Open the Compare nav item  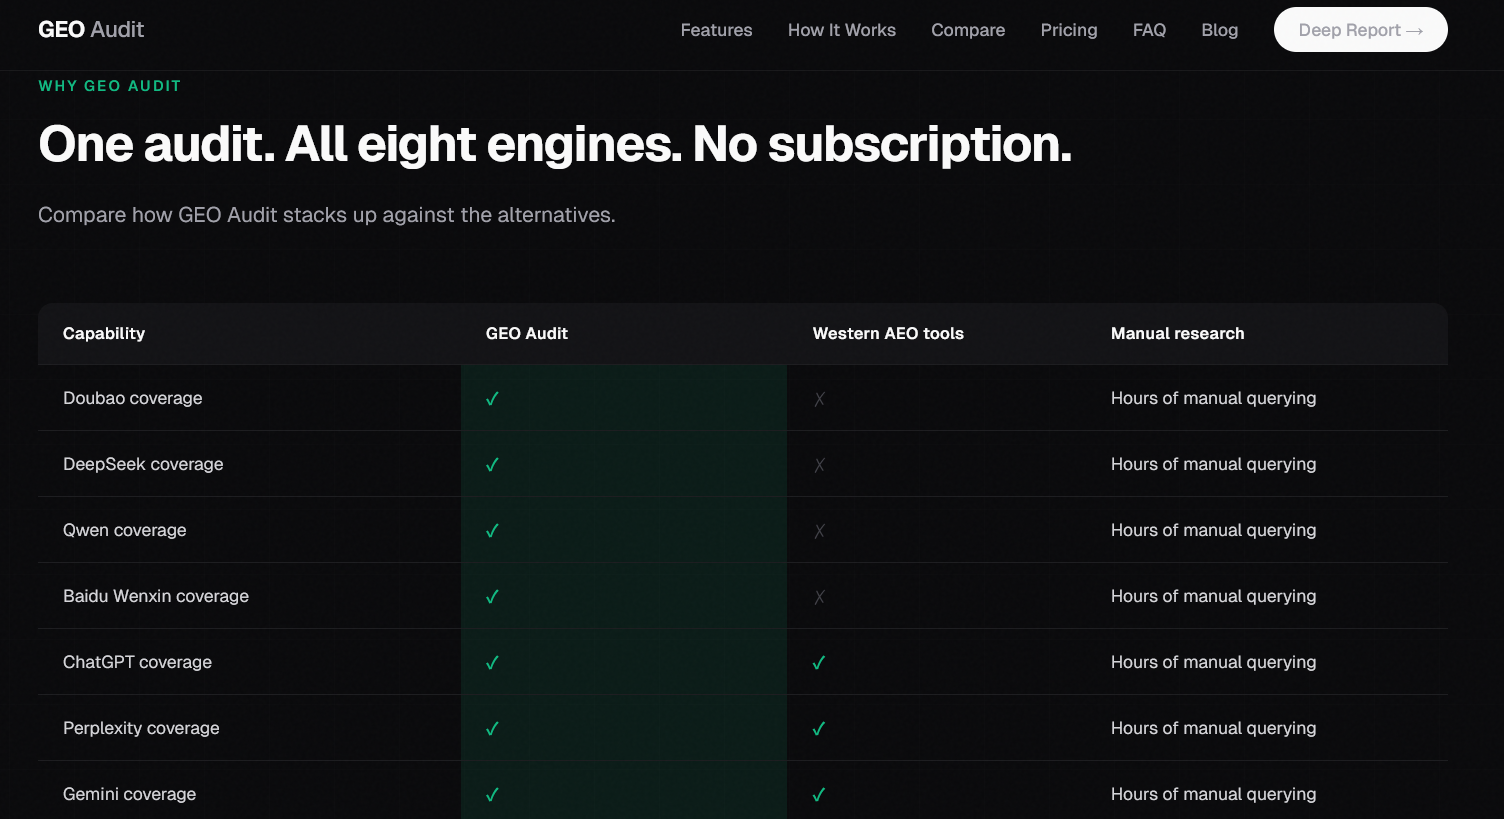click(x=968, y=30)
